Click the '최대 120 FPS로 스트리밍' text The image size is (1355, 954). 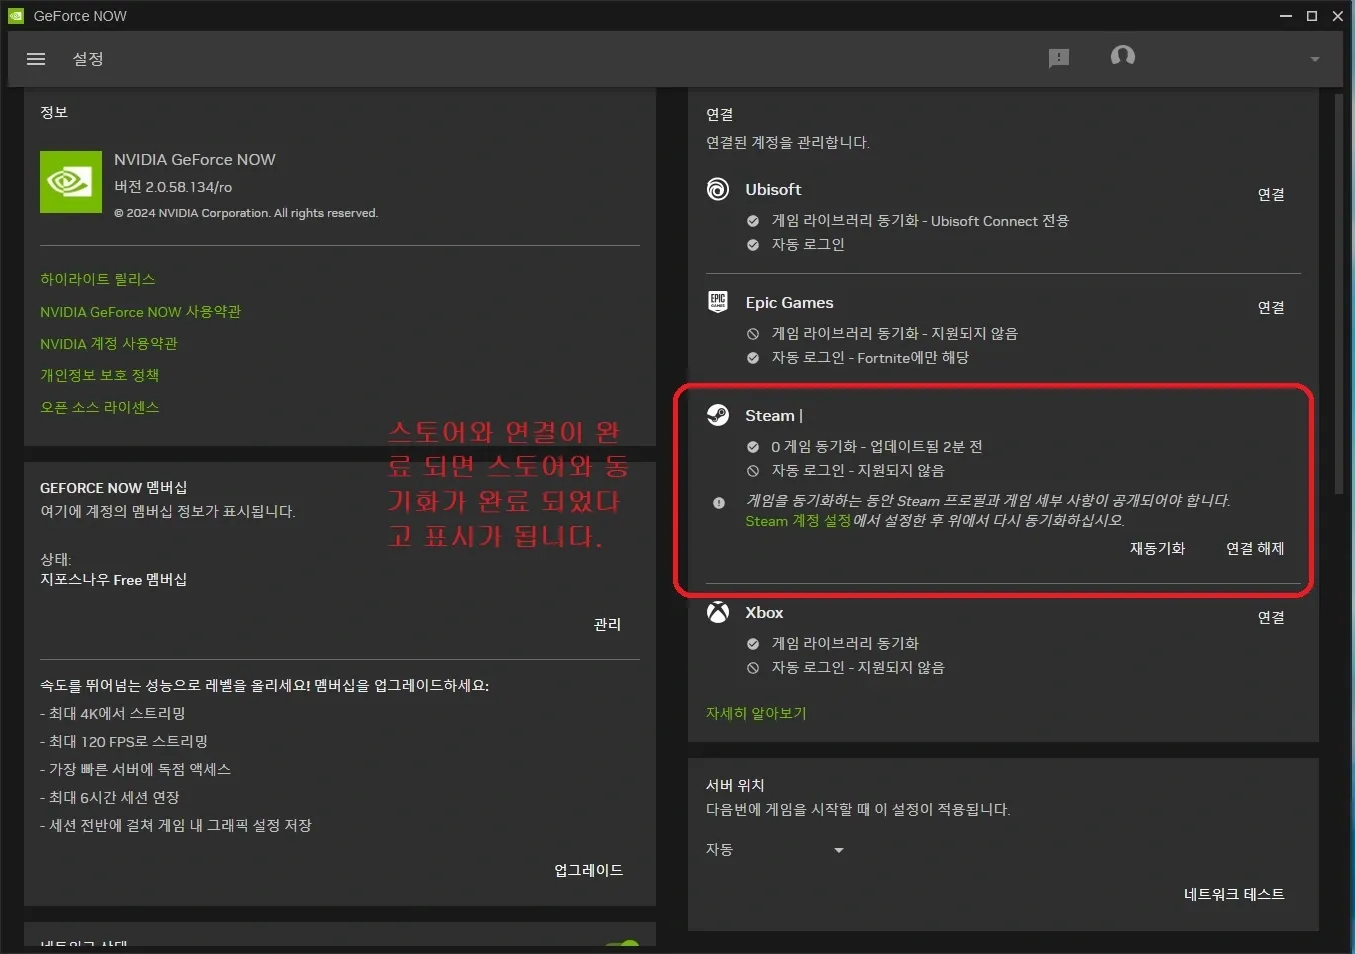pos(128,742)
